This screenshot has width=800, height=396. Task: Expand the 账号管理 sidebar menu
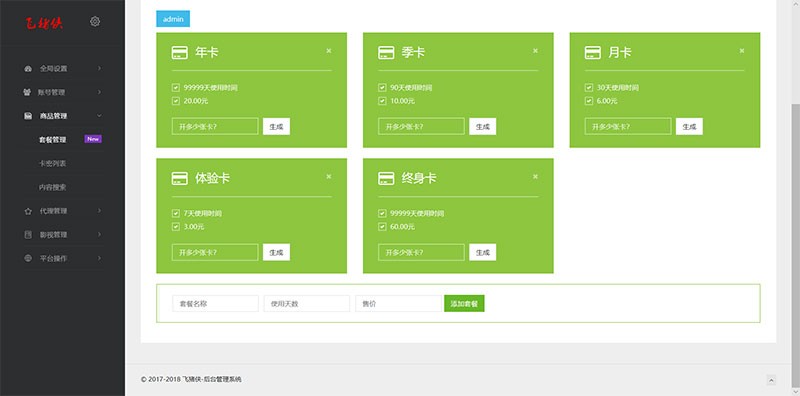pyautogui.click(x=99, y=92)
